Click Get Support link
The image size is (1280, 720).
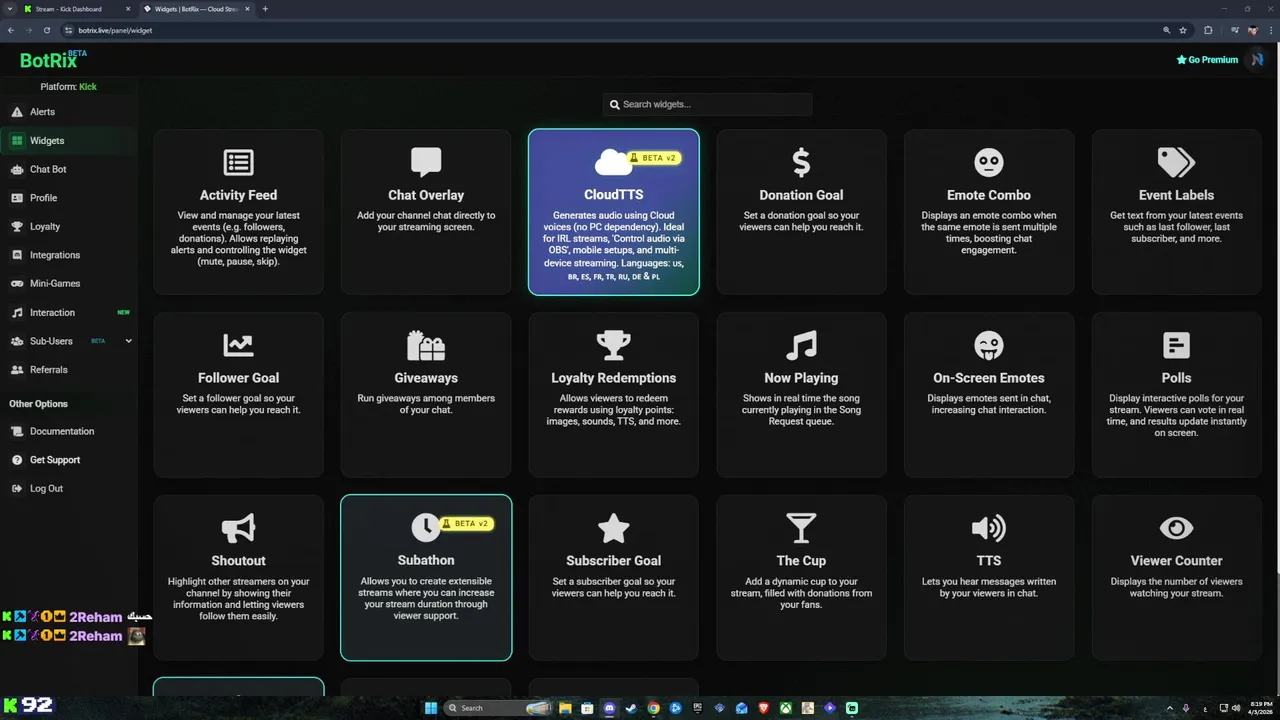(x=55, y=460)
